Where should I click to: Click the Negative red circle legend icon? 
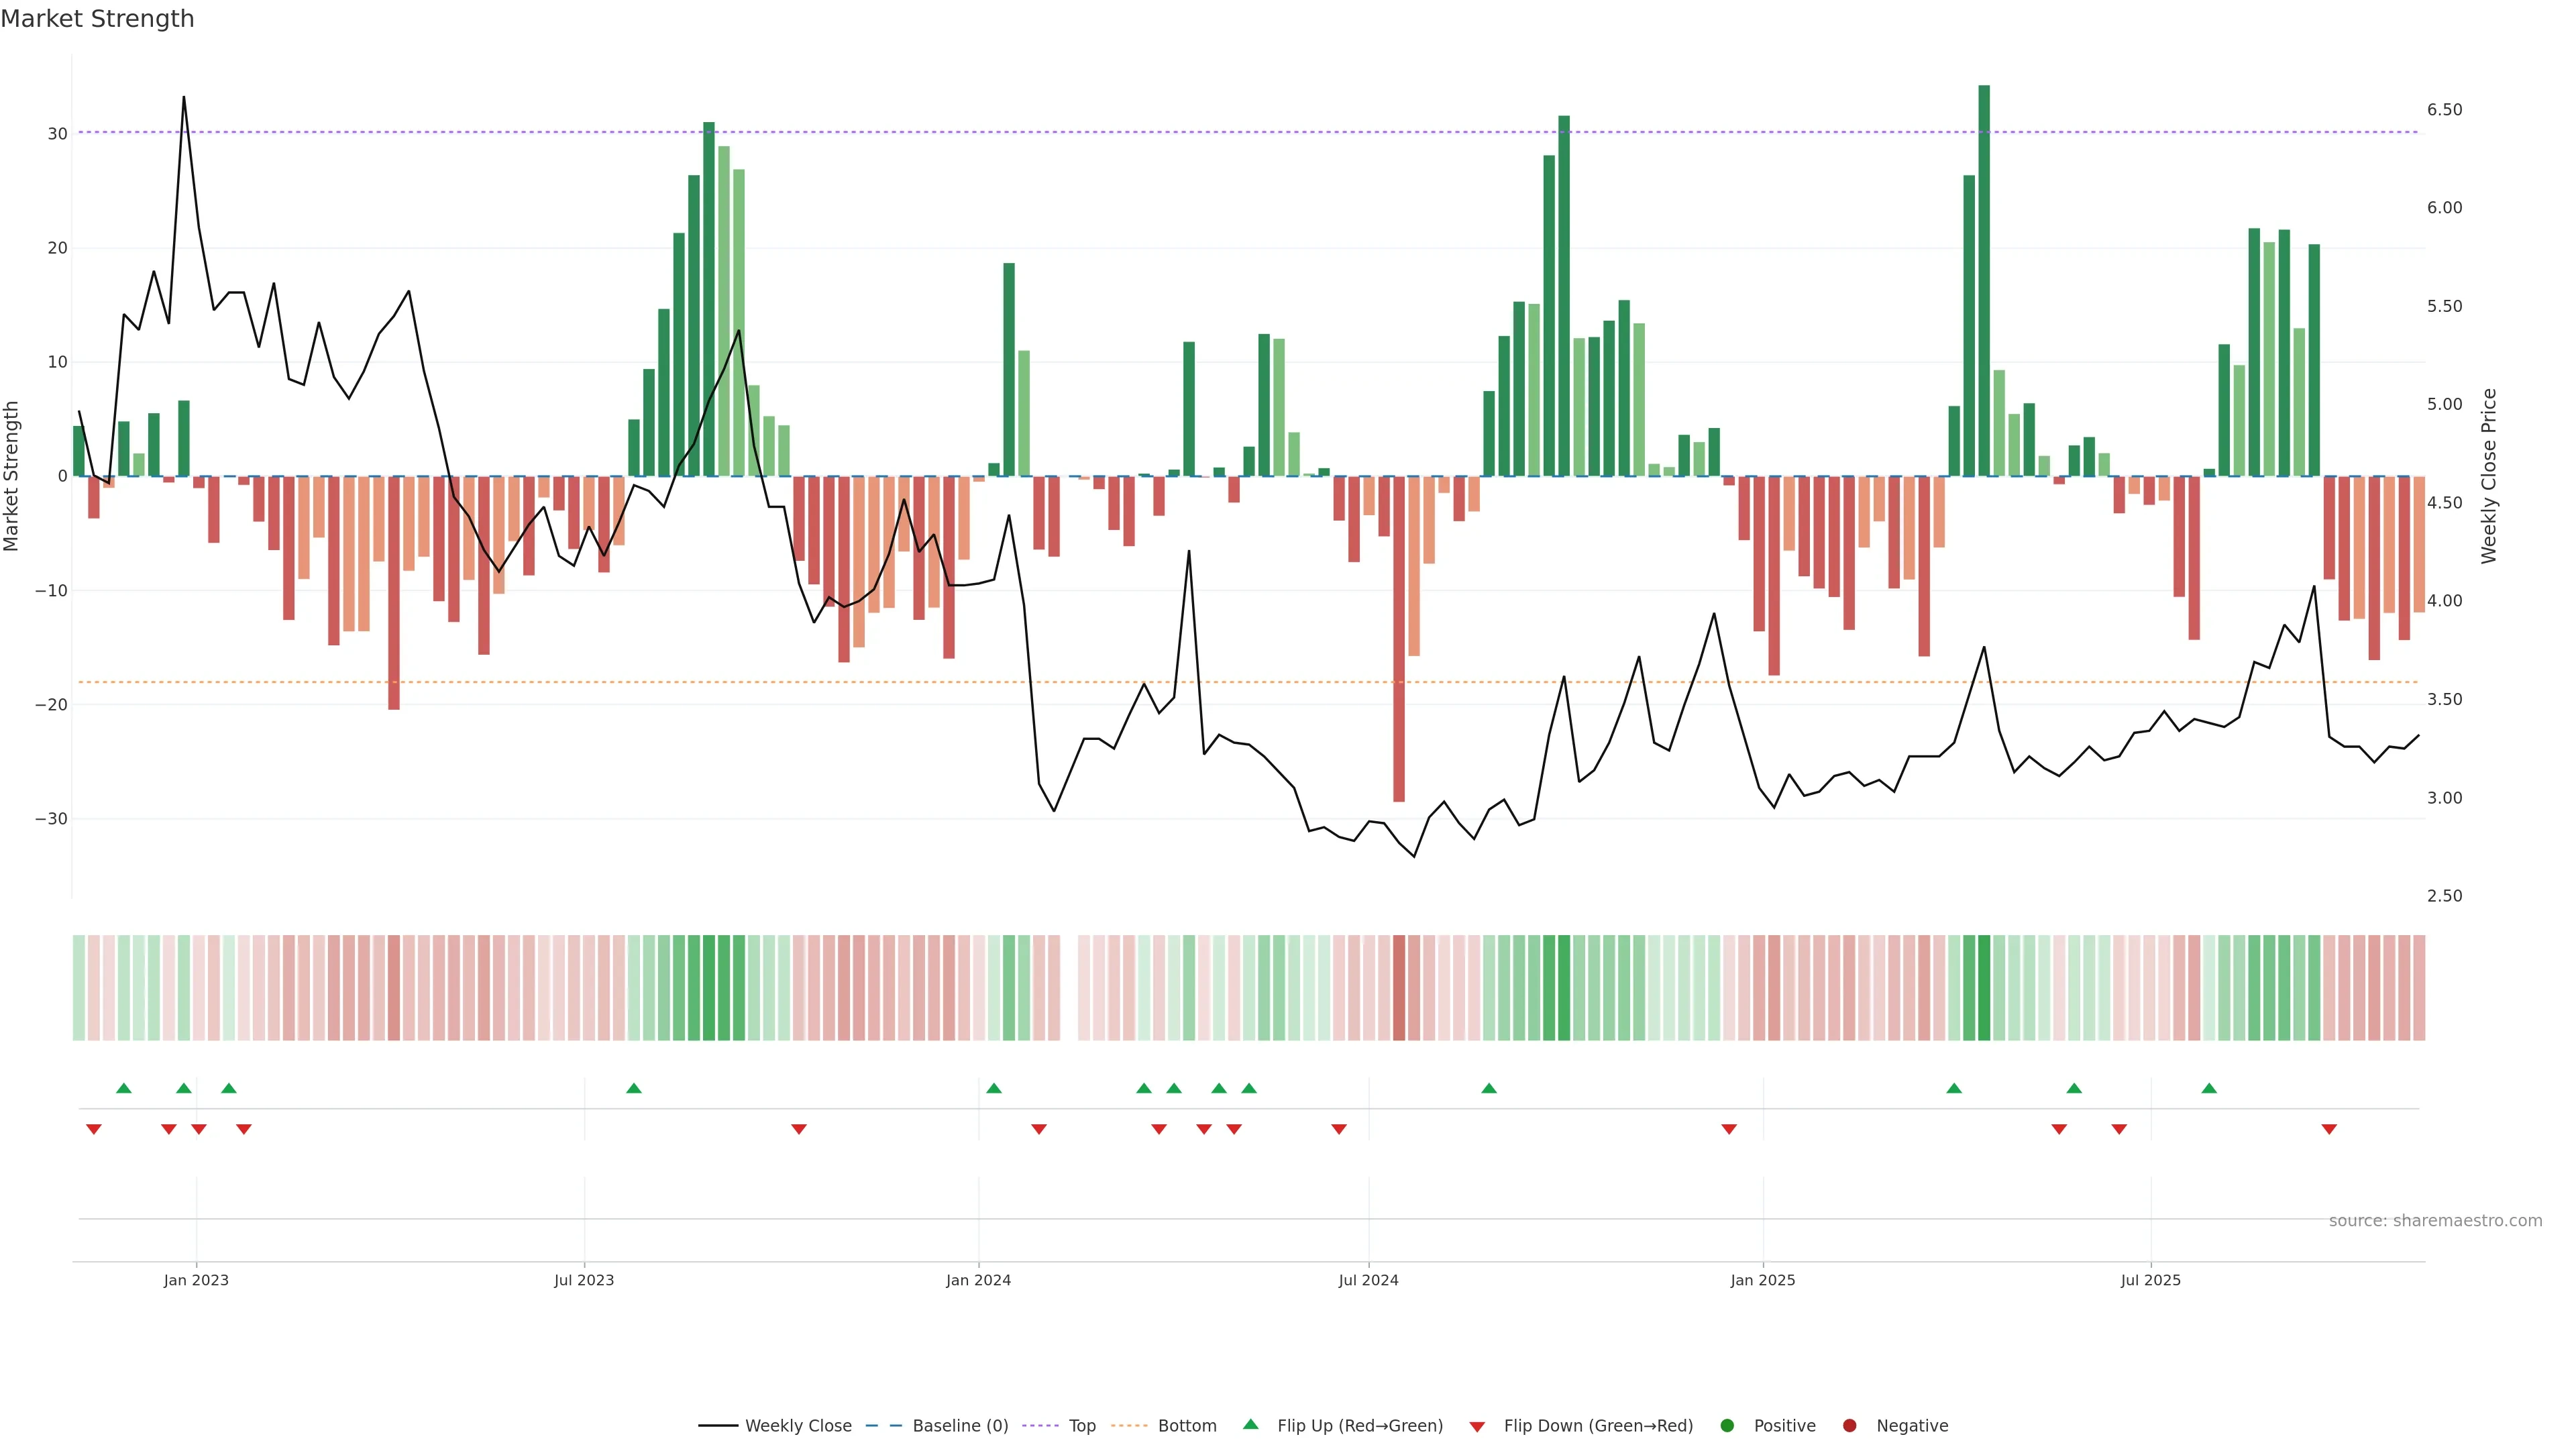click(x=1849, y=1425)
